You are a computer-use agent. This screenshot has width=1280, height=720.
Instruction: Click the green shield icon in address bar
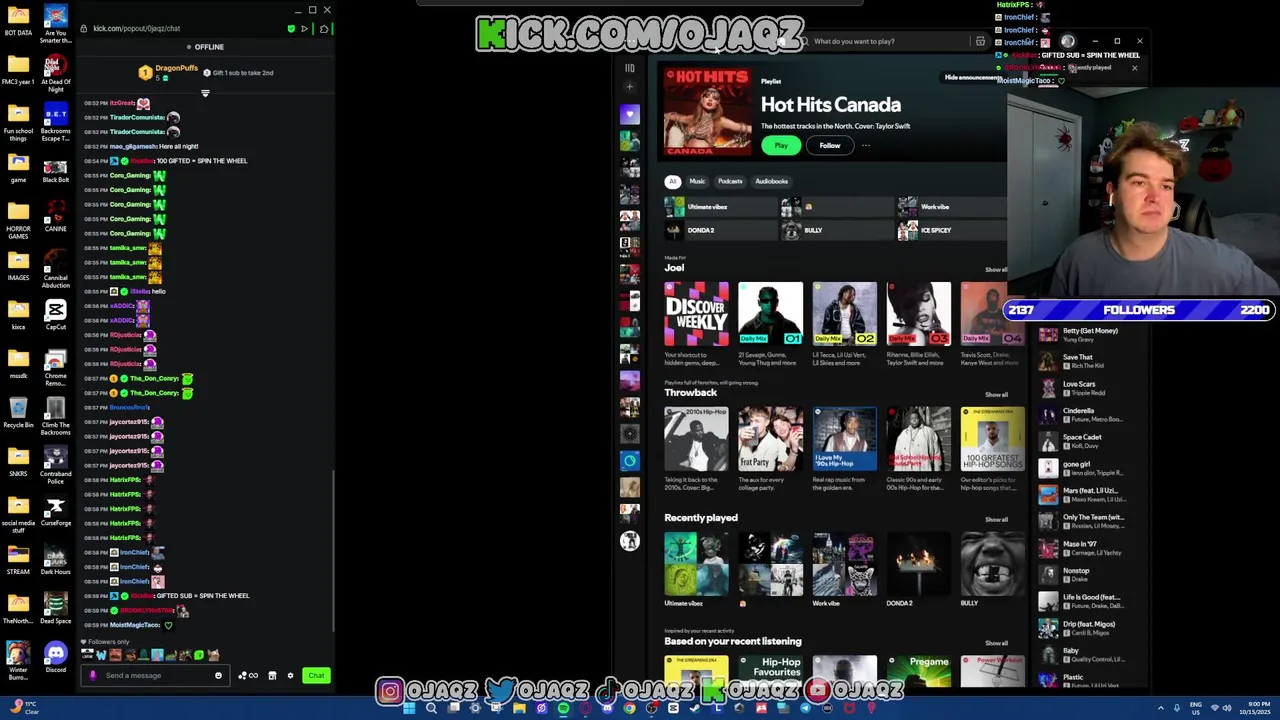[291, 28]
